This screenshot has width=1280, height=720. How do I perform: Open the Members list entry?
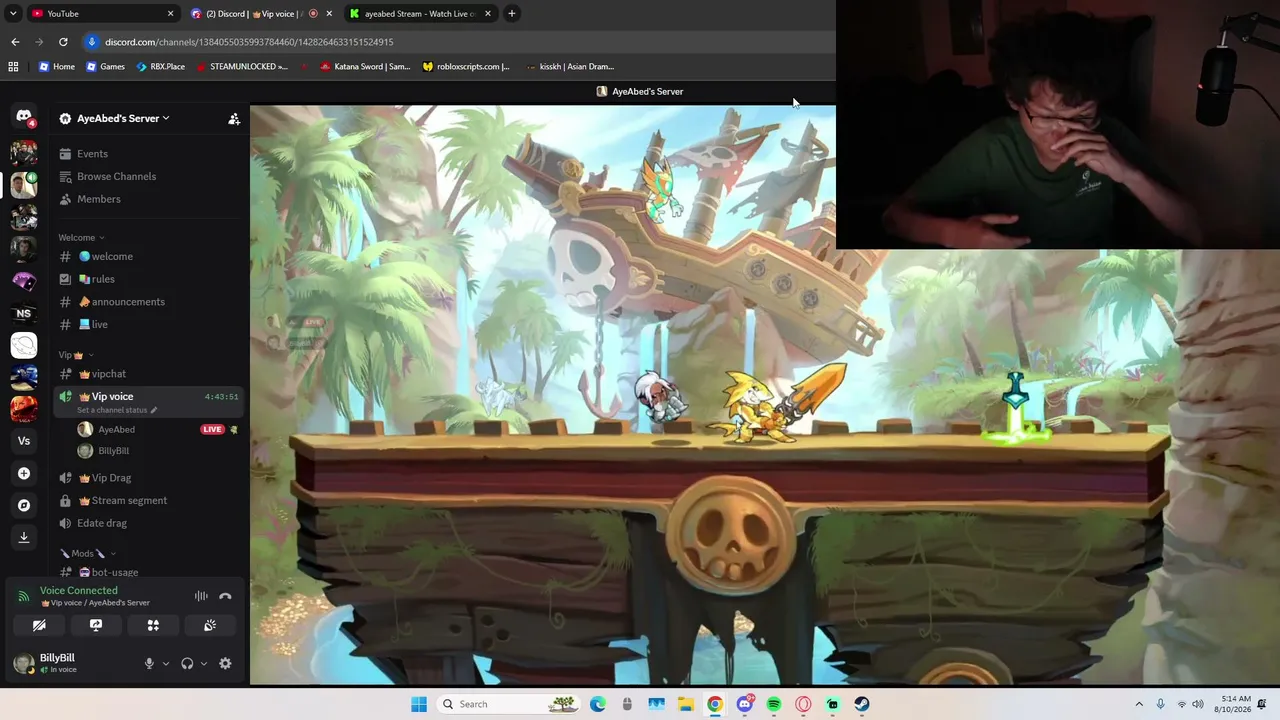(x=149, y=199)
